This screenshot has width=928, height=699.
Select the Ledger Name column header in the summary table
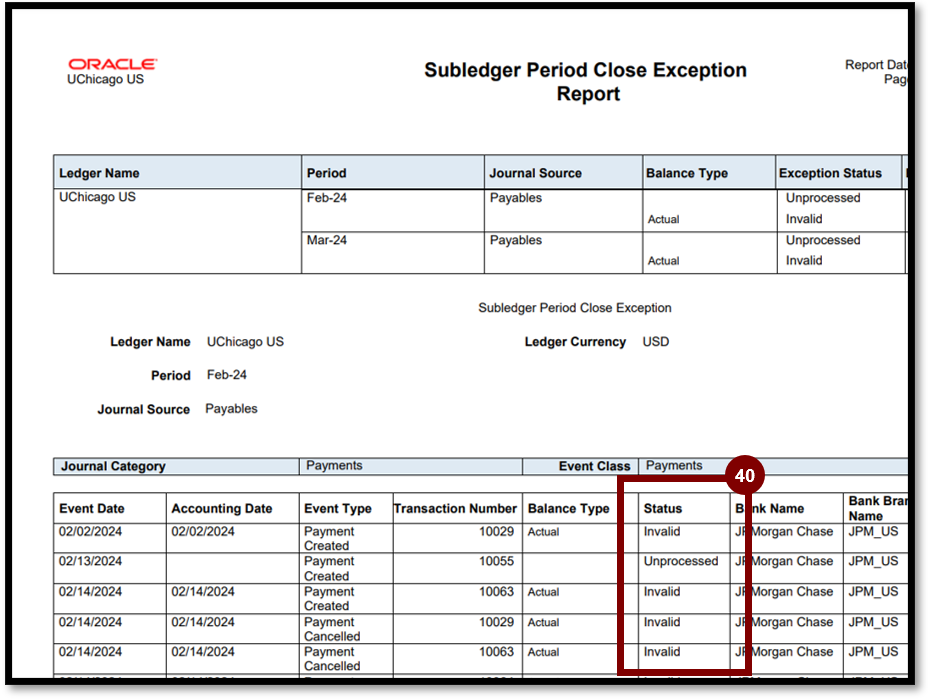click(x=100, y=173)
